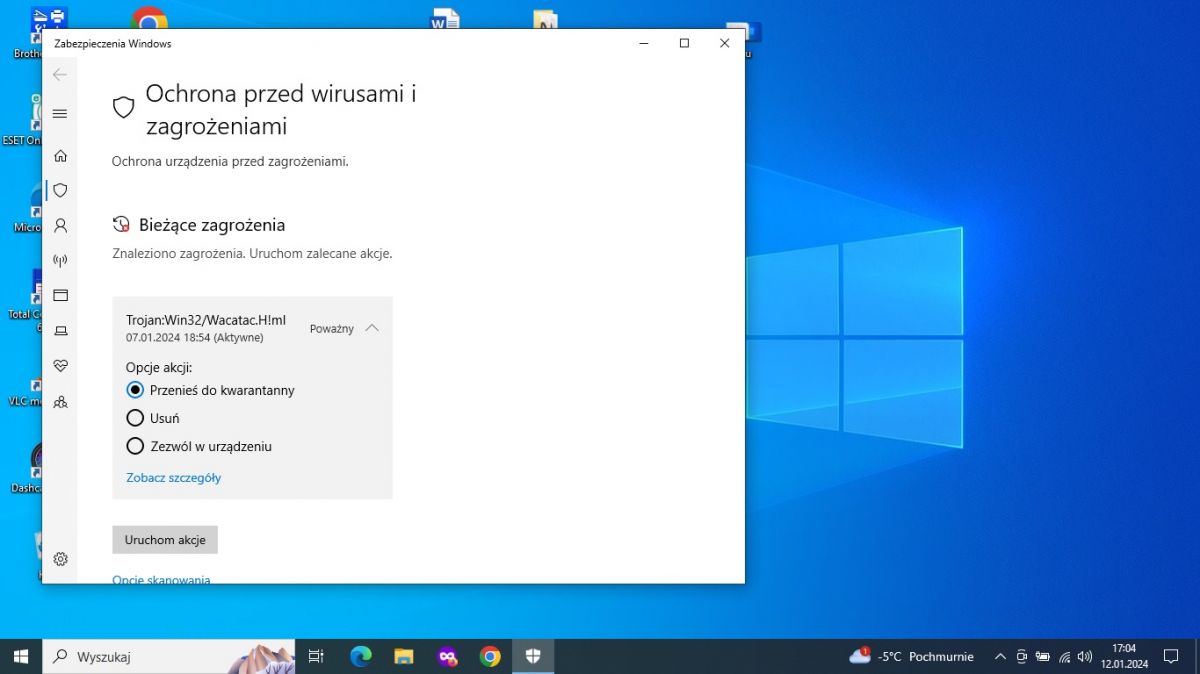Open Firewall & network protection section
The height and width of the screenshot is (674, 1200).
tap(60, 260)
